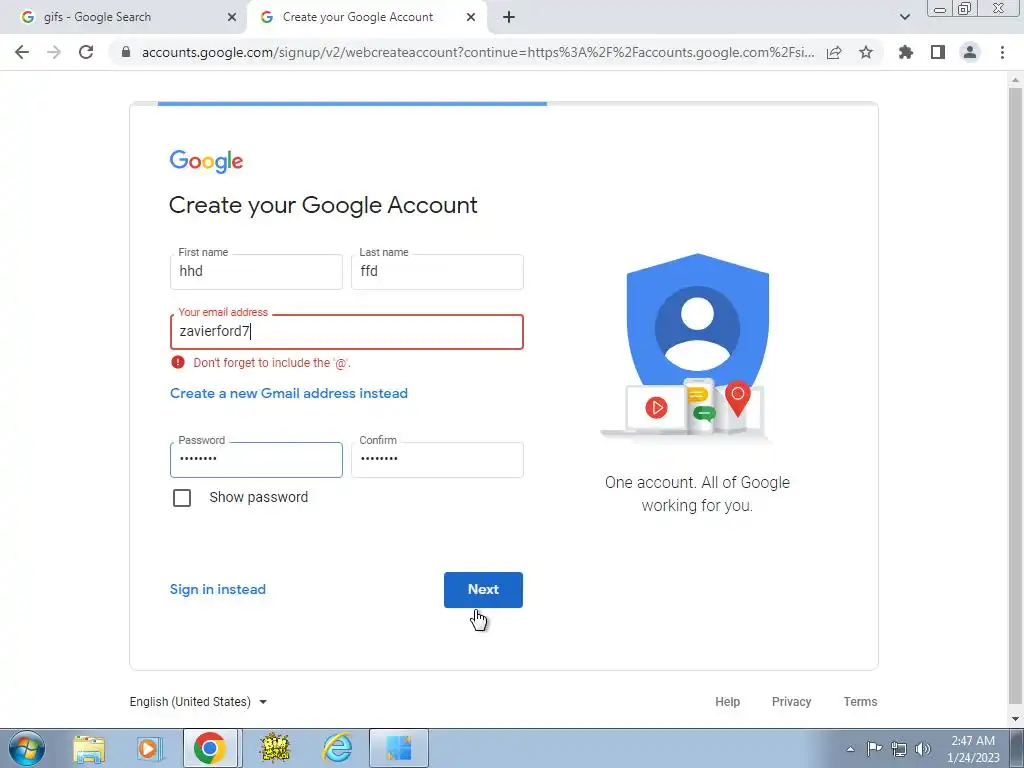Click the Last name field
Viewport: 1024px width, 768px height.
point(437,272)
